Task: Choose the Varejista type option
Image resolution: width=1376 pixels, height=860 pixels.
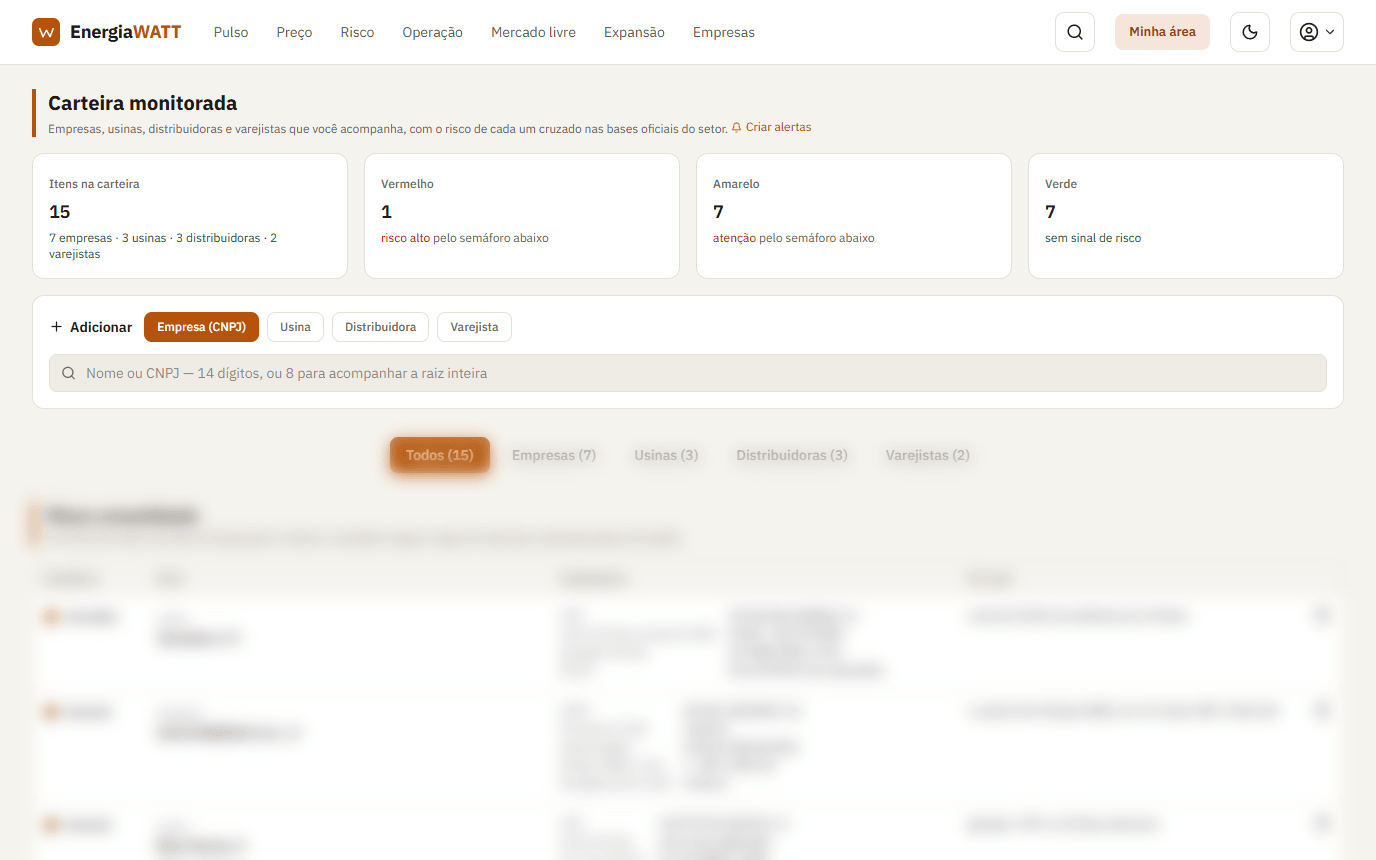Action: 474,327
